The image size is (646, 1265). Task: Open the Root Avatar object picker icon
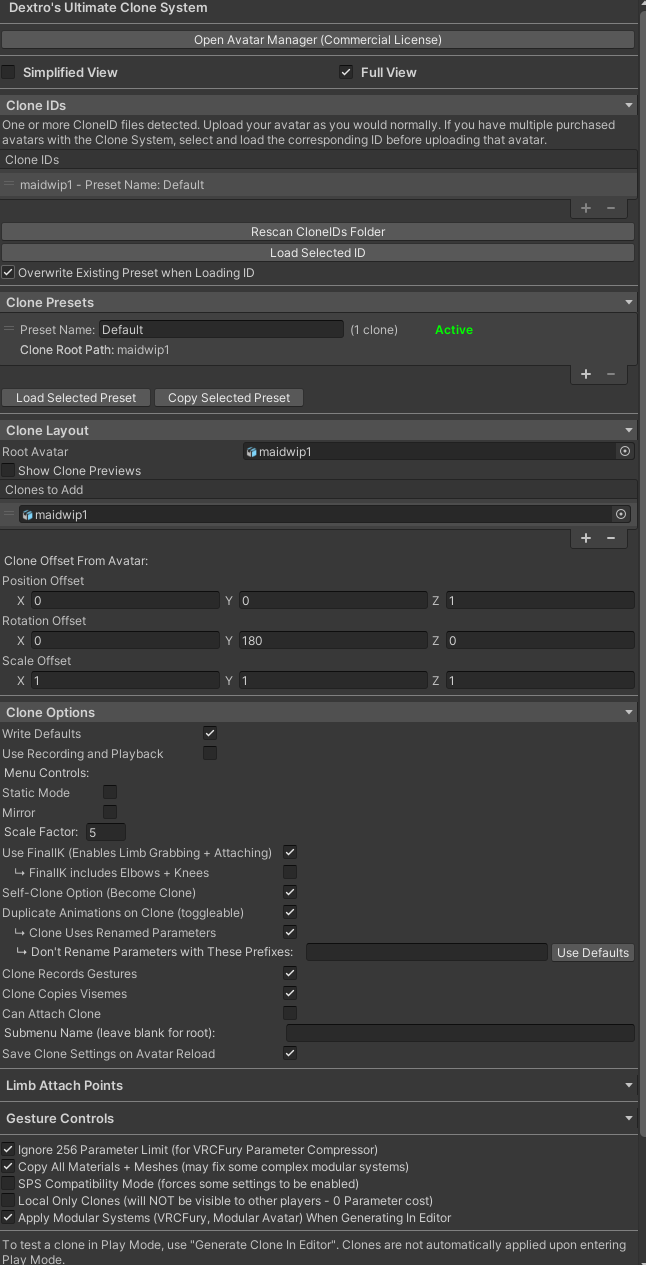(x=625, y=452)
